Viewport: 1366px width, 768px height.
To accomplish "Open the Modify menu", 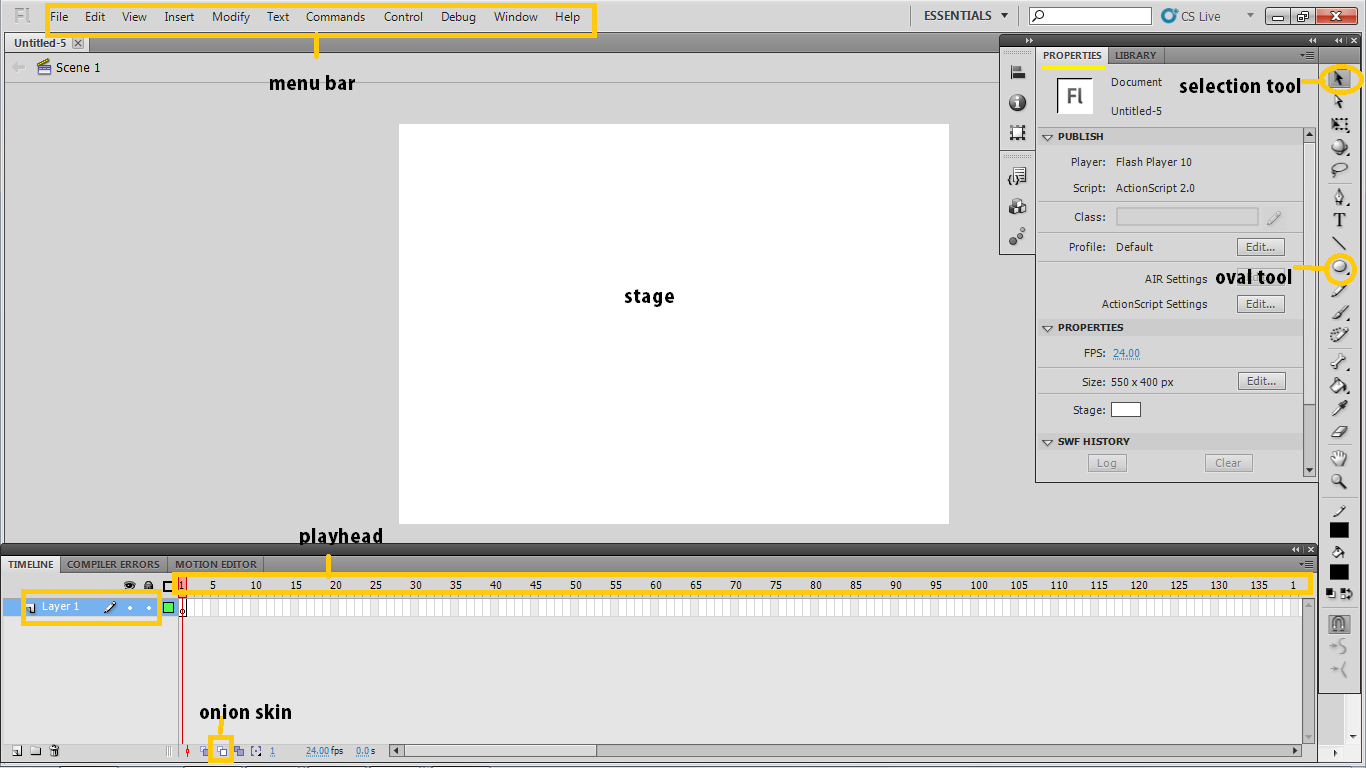I will coord(231,17).
